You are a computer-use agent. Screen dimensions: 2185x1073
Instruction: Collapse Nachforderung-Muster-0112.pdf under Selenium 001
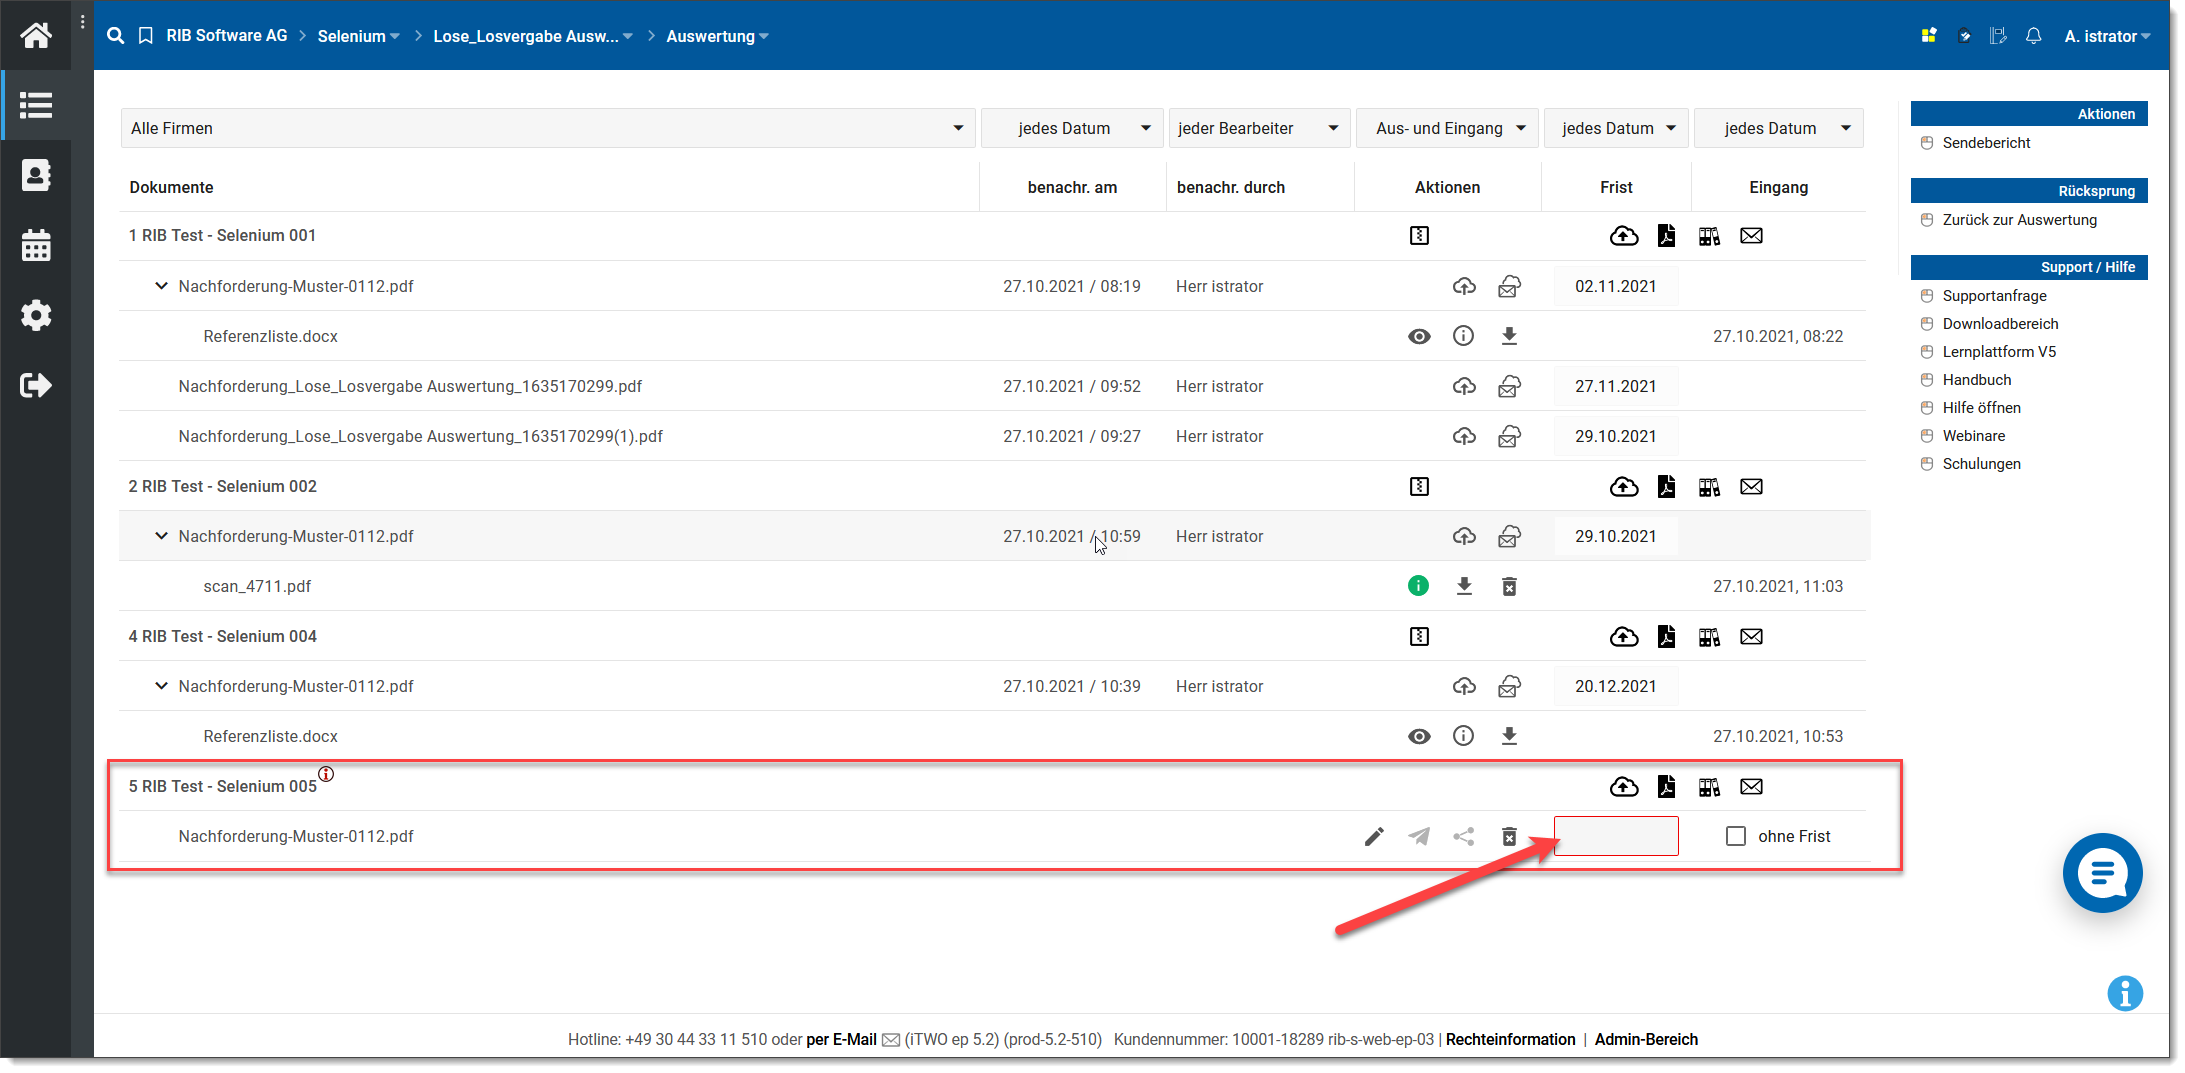coord(161,286)
